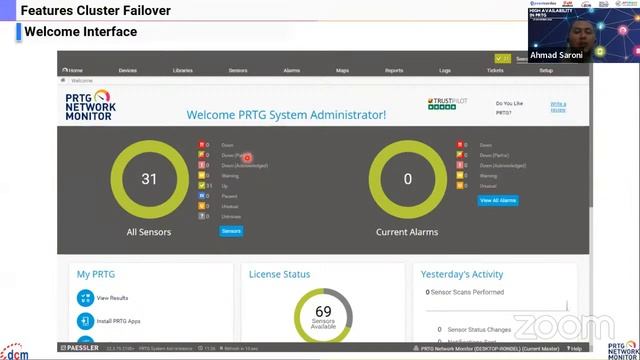
Task: Click the gray Unknown status icon
Action: coord(202,216)
